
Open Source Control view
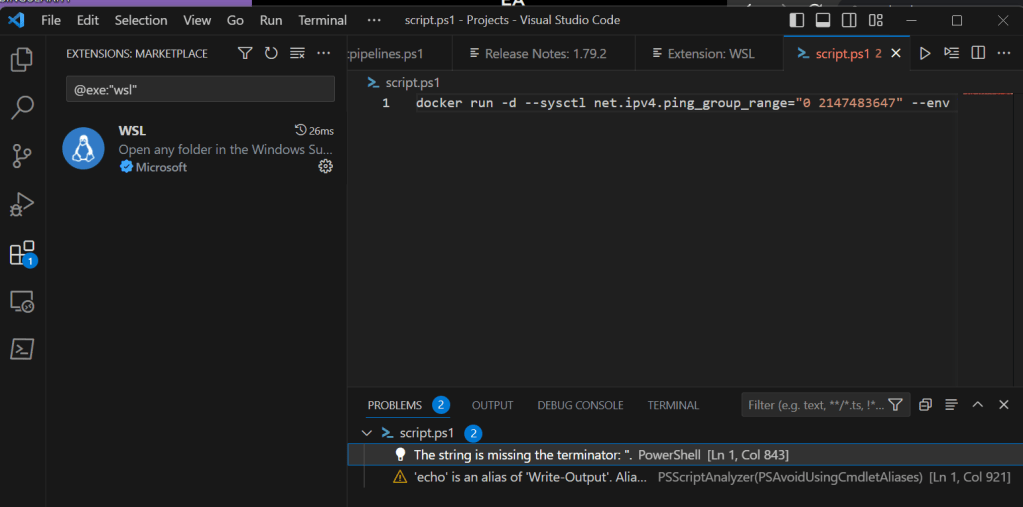tap(22, 157)
